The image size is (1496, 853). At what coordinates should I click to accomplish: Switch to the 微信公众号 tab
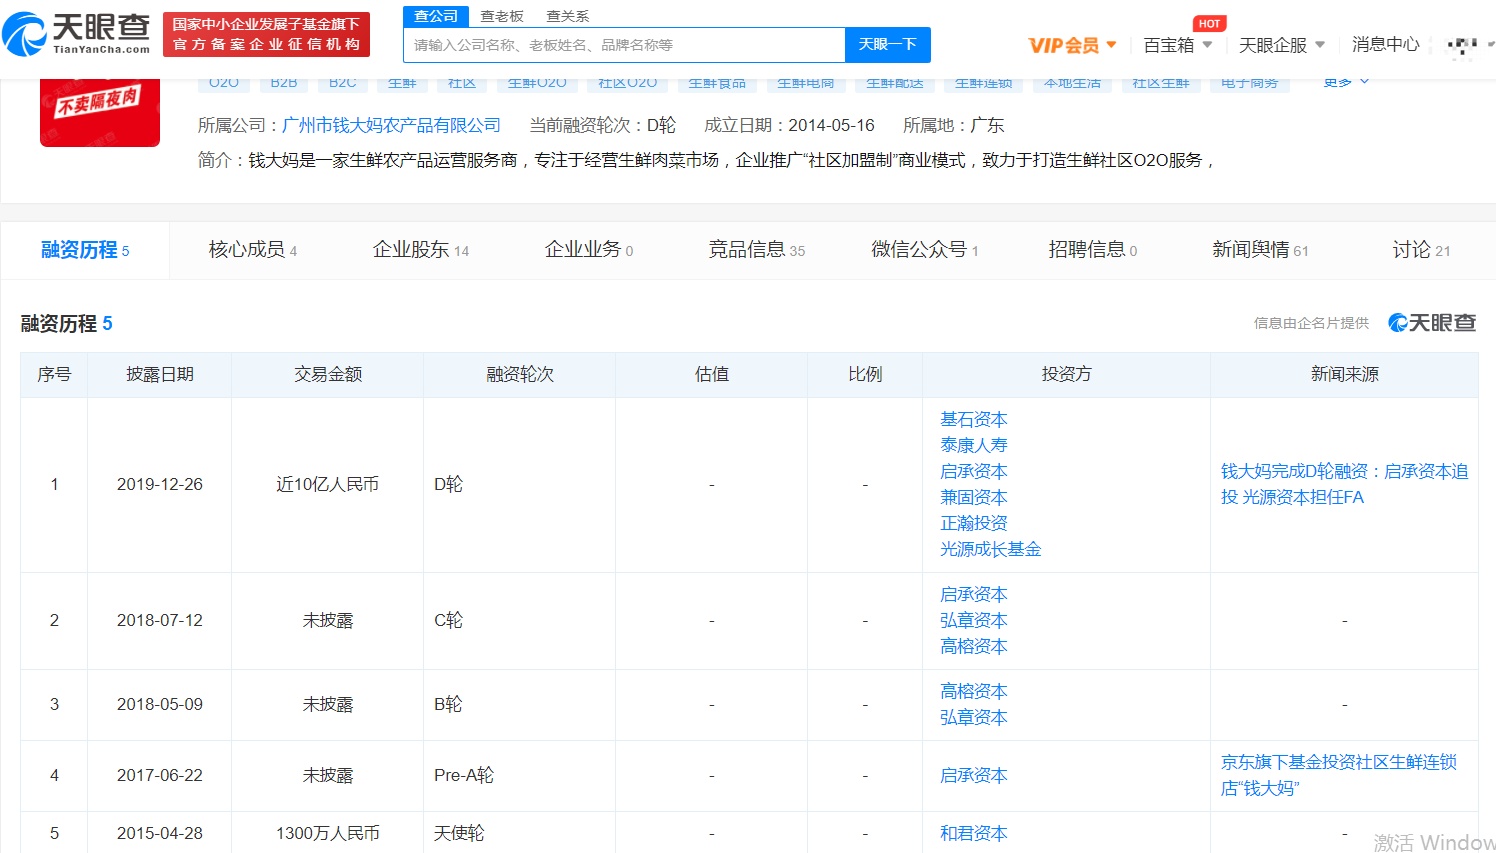pyautogui.click(x=925, y=250)
